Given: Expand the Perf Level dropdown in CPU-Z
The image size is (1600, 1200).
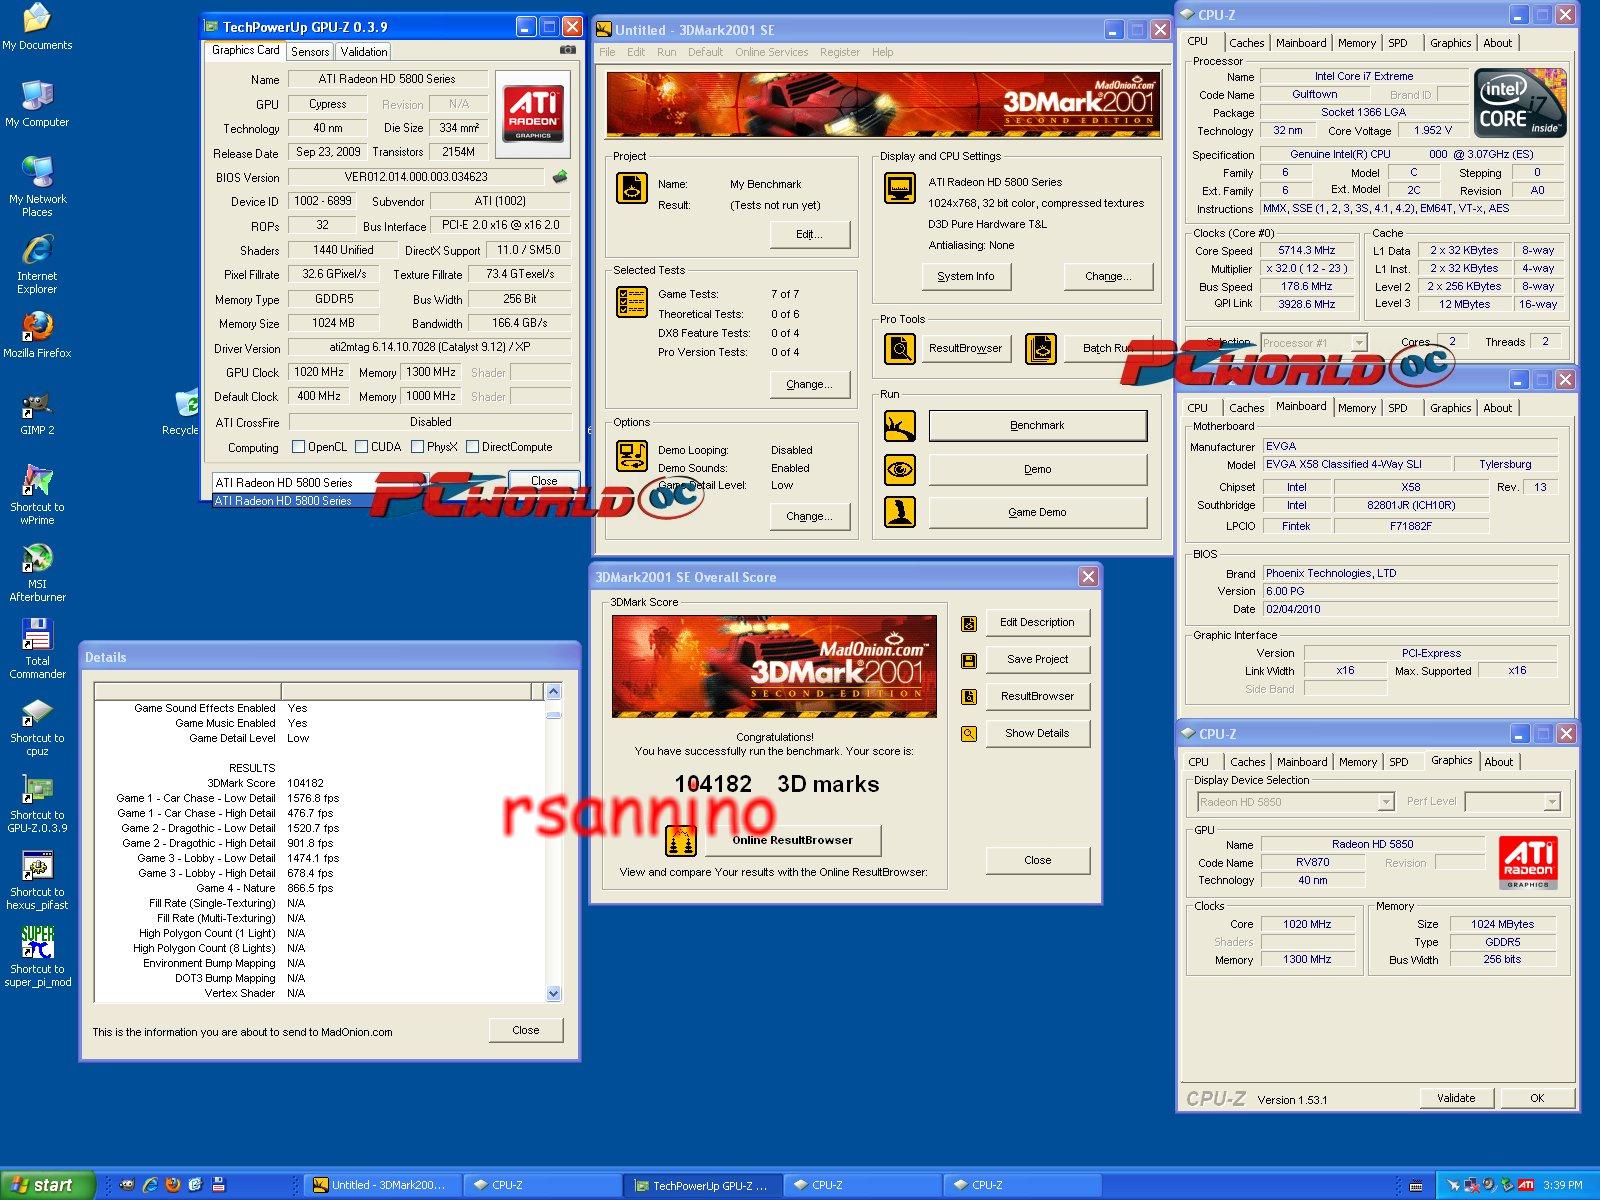Looking at the screenshot, I should [x=1551, y=802].
